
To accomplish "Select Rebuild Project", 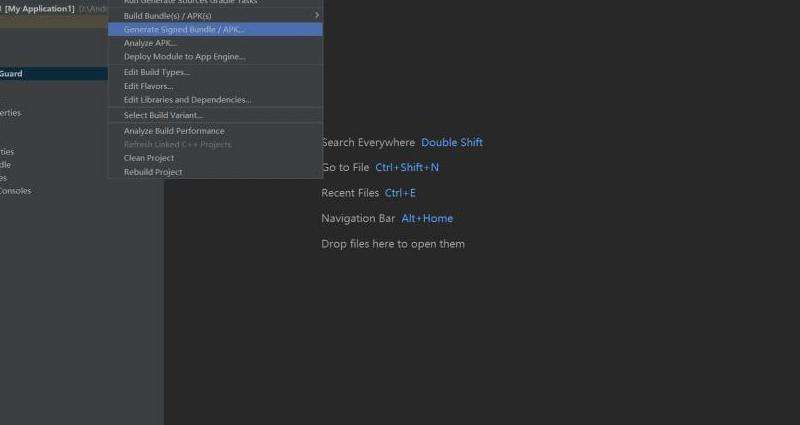I will tap(215, 172).
